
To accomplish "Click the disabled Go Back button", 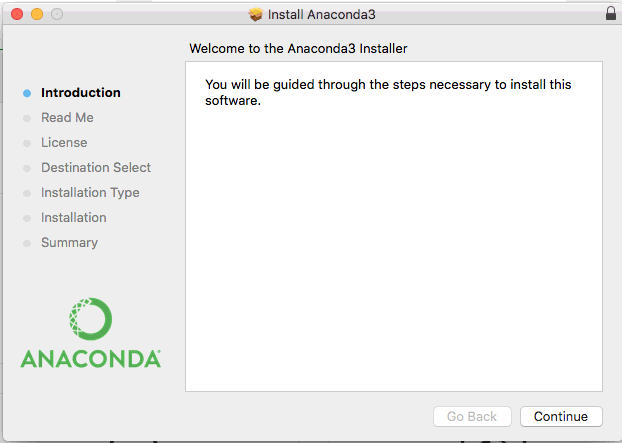I will click(x=472, y=416).
